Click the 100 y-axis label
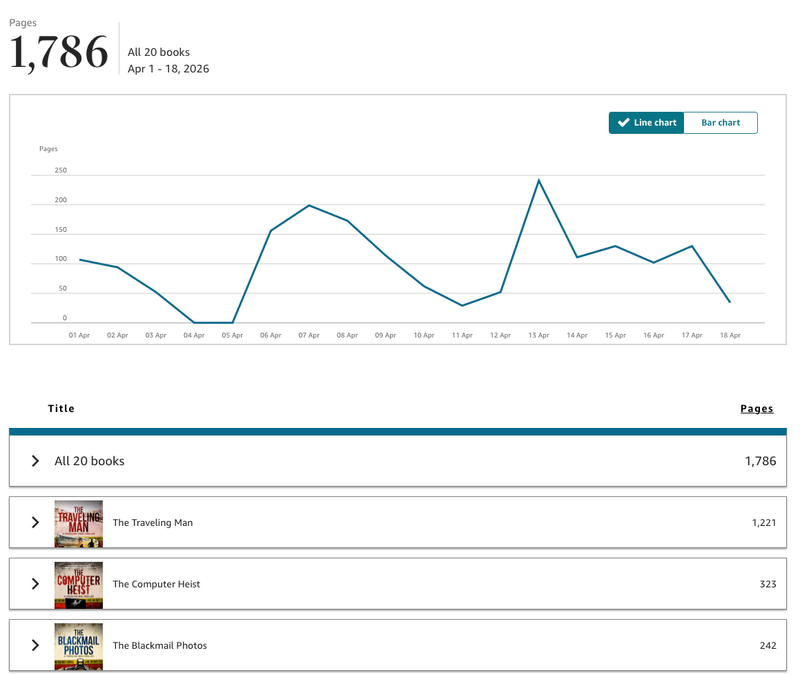Viewport: 800px width, 675px height. tap(61, 259)
